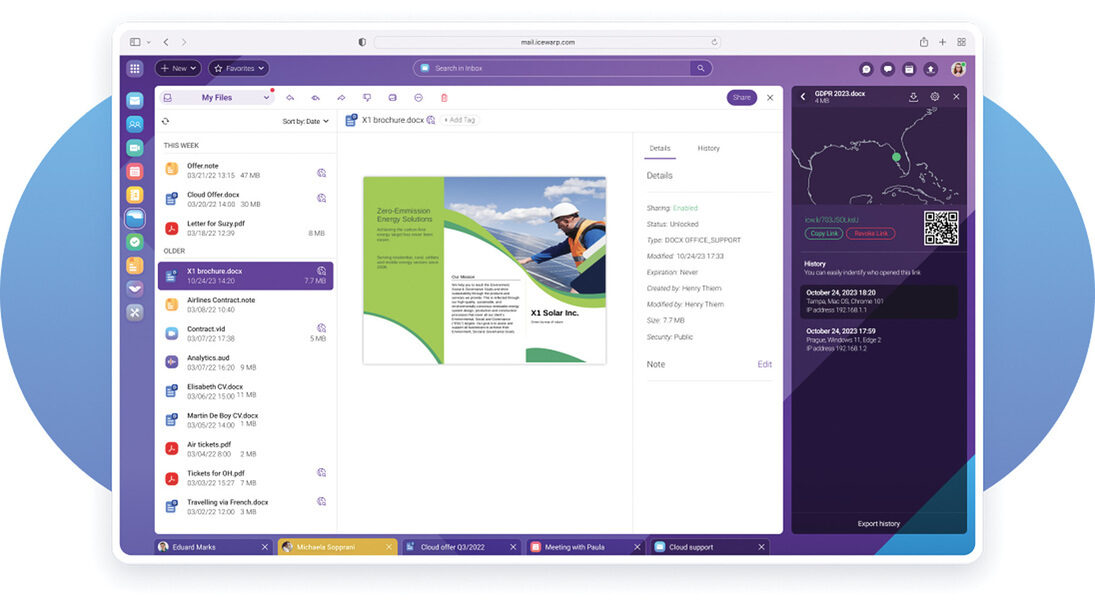Change sorting via Sort by: Date
The height and width of the screenshot is (605, 1095).
point(305,121)
